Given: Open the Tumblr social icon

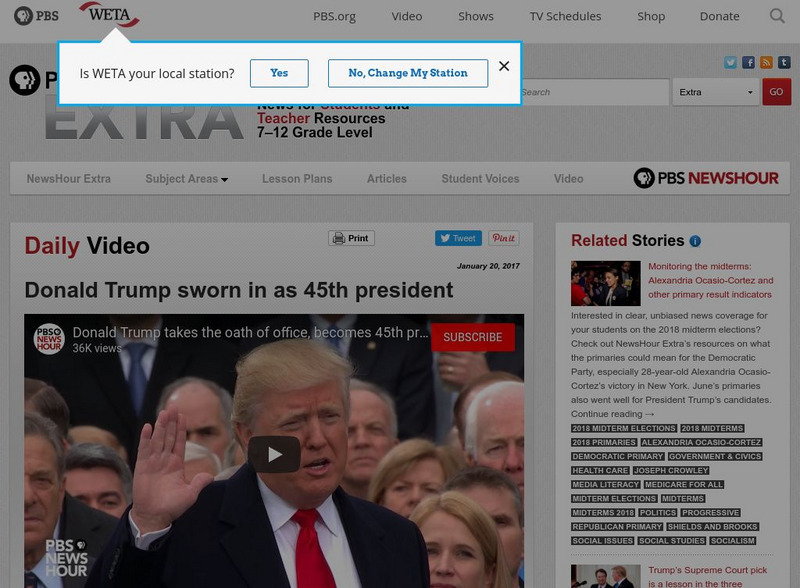Looking at the screenshot, I should click(x=784, y=62).
